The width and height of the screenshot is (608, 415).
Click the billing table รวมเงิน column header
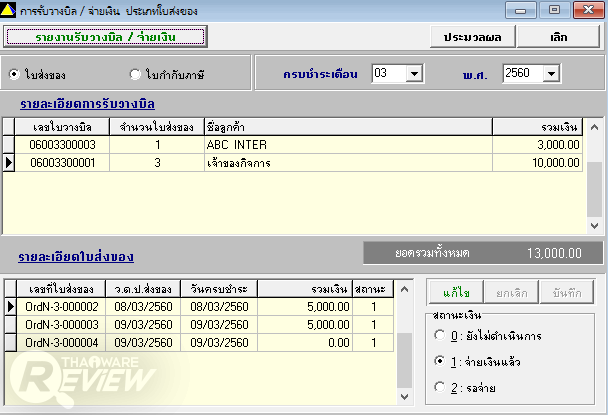[x=537, y=127]
